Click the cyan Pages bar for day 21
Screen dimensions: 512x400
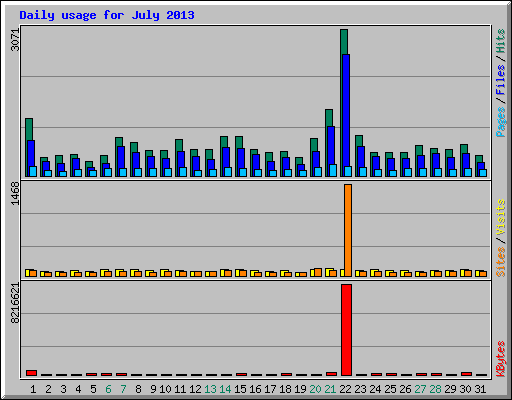[333, 170]
